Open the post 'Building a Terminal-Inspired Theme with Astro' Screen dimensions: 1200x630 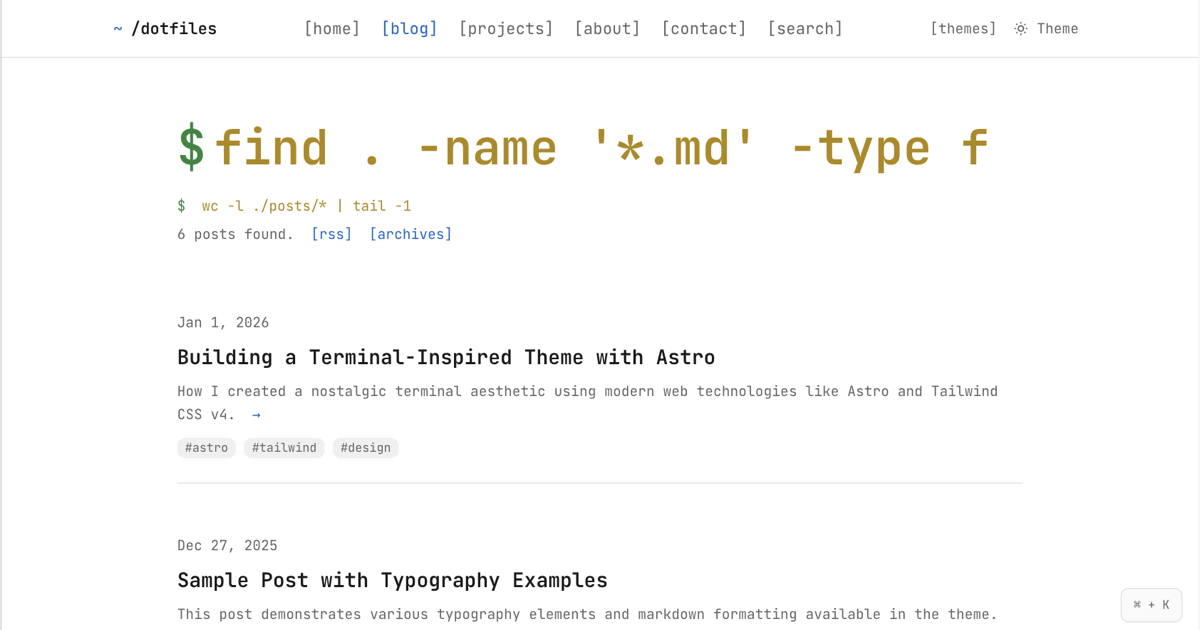pyautogui.click(x=446, y=357)
